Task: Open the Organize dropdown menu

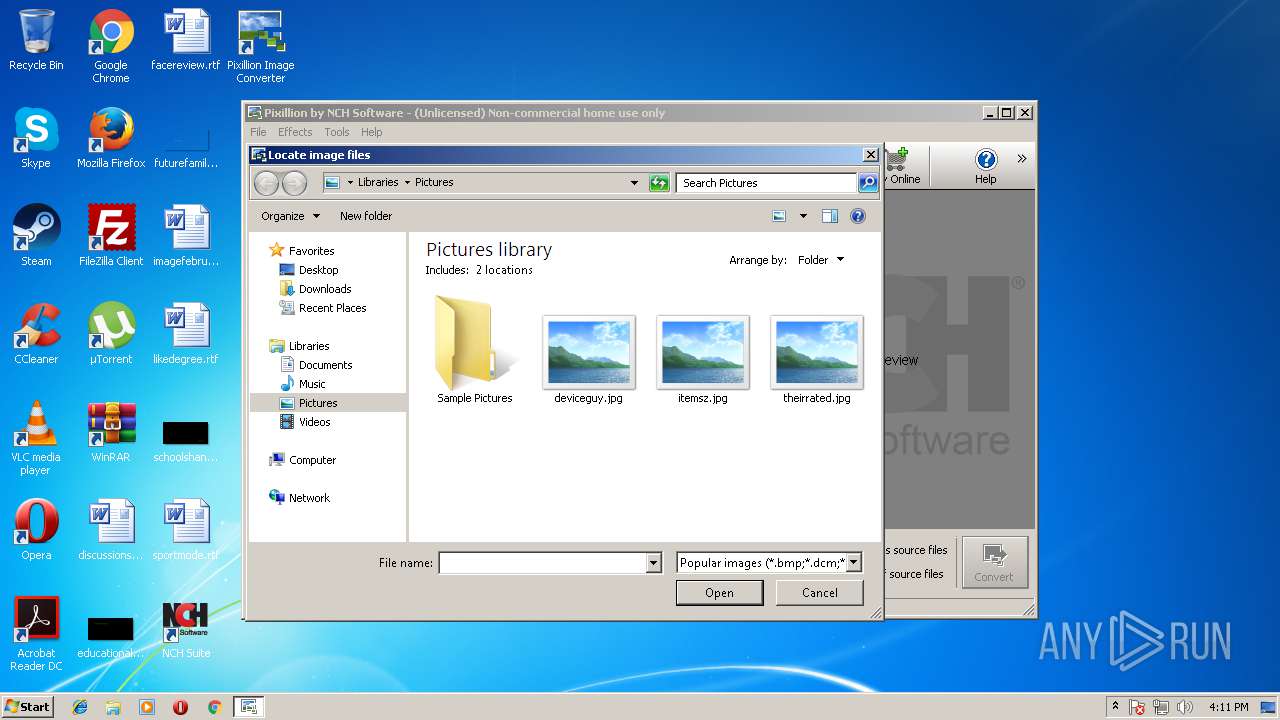Action: tap(290, 216)
